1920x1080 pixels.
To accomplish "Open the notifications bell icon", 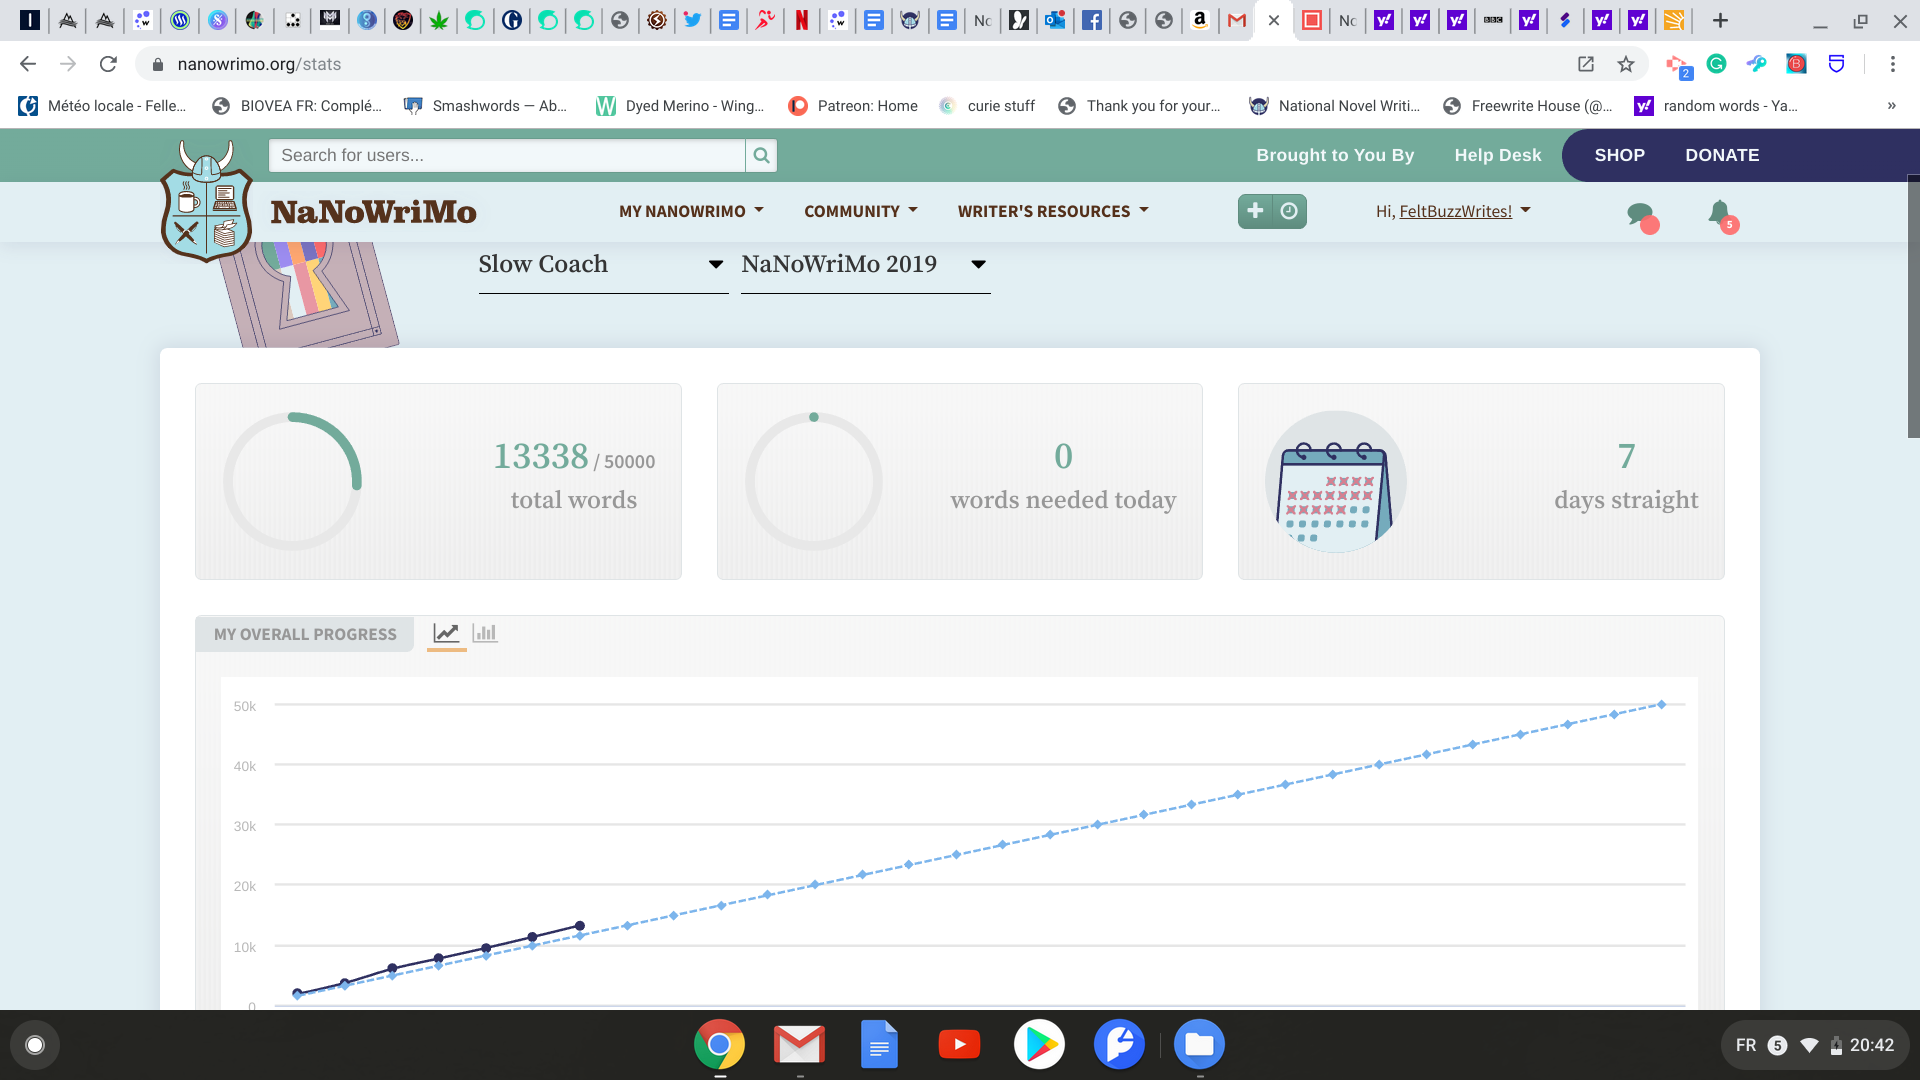I will 1721,215.
